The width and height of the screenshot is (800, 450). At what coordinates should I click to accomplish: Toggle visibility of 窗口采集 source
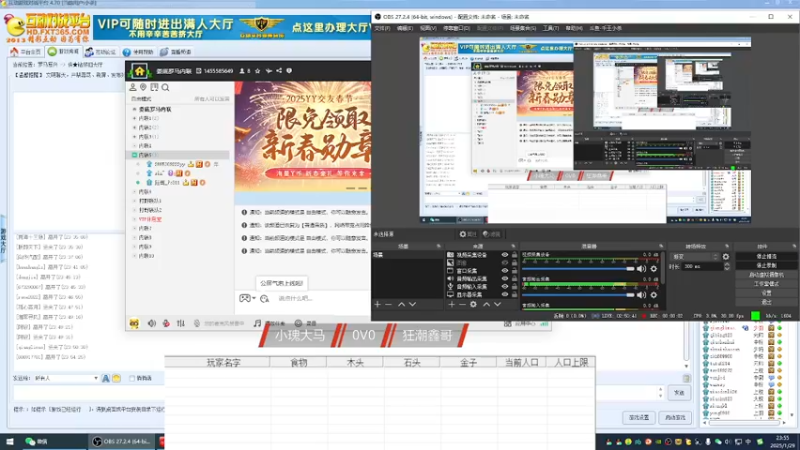point(505,271)
